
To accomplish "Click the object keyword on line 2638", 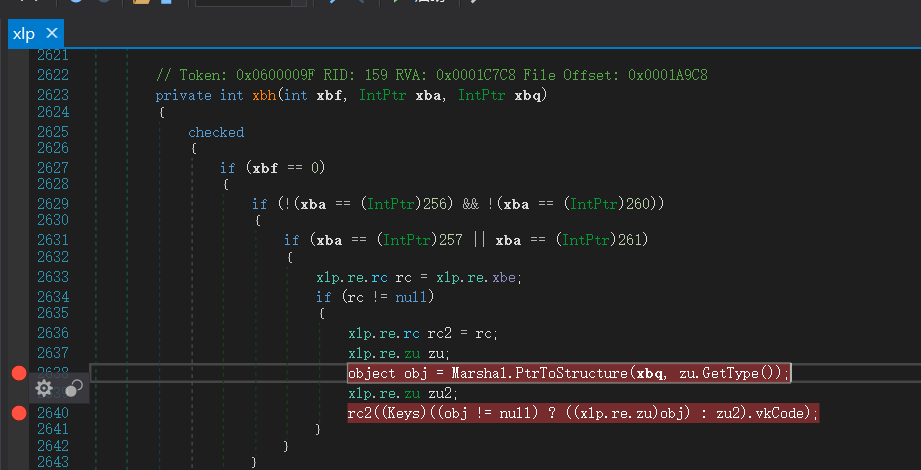I will (x=372, y=373).
